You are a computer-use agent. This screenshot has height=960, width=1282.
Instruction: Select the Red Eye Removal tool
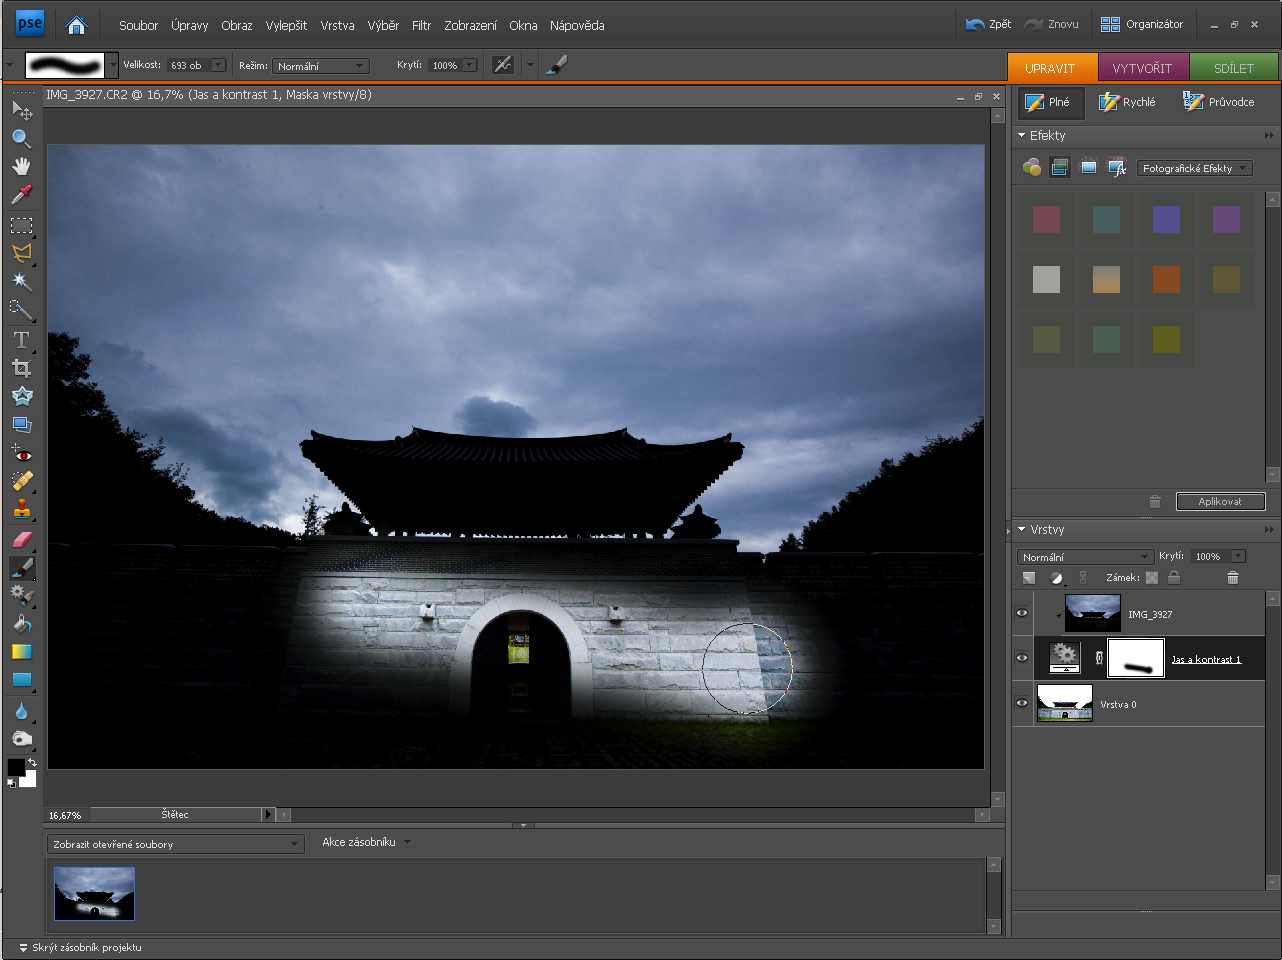(x=21, y=453)
